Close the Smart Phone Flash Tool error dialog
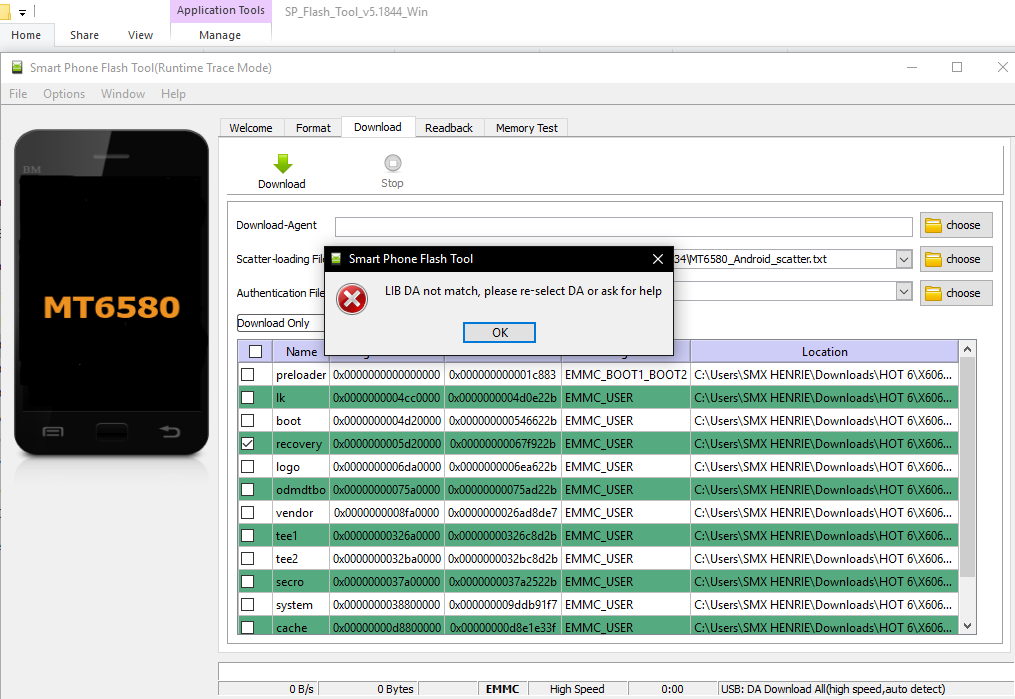 (658, 259)
